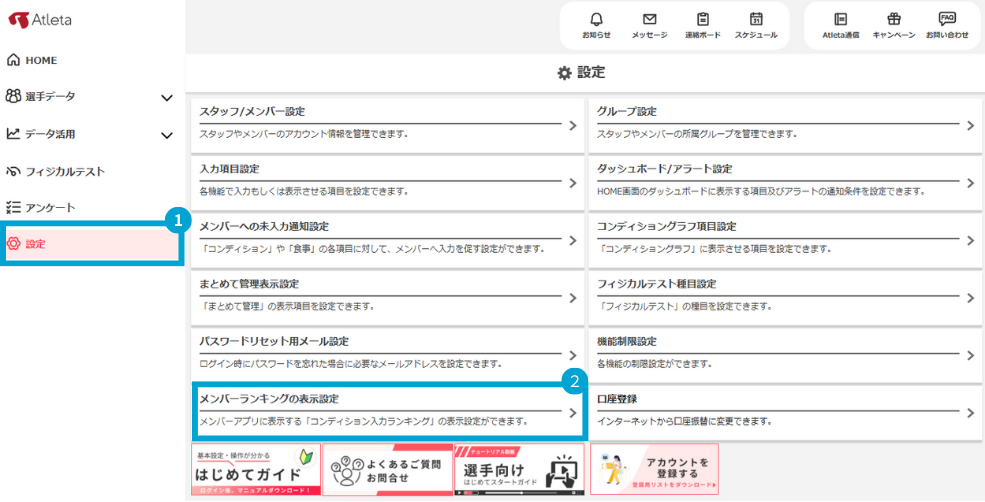The height and width of the screenshot is (502, 985).
Task: Select フィジカルテスト in the sidebar
Action: [65, 171]
